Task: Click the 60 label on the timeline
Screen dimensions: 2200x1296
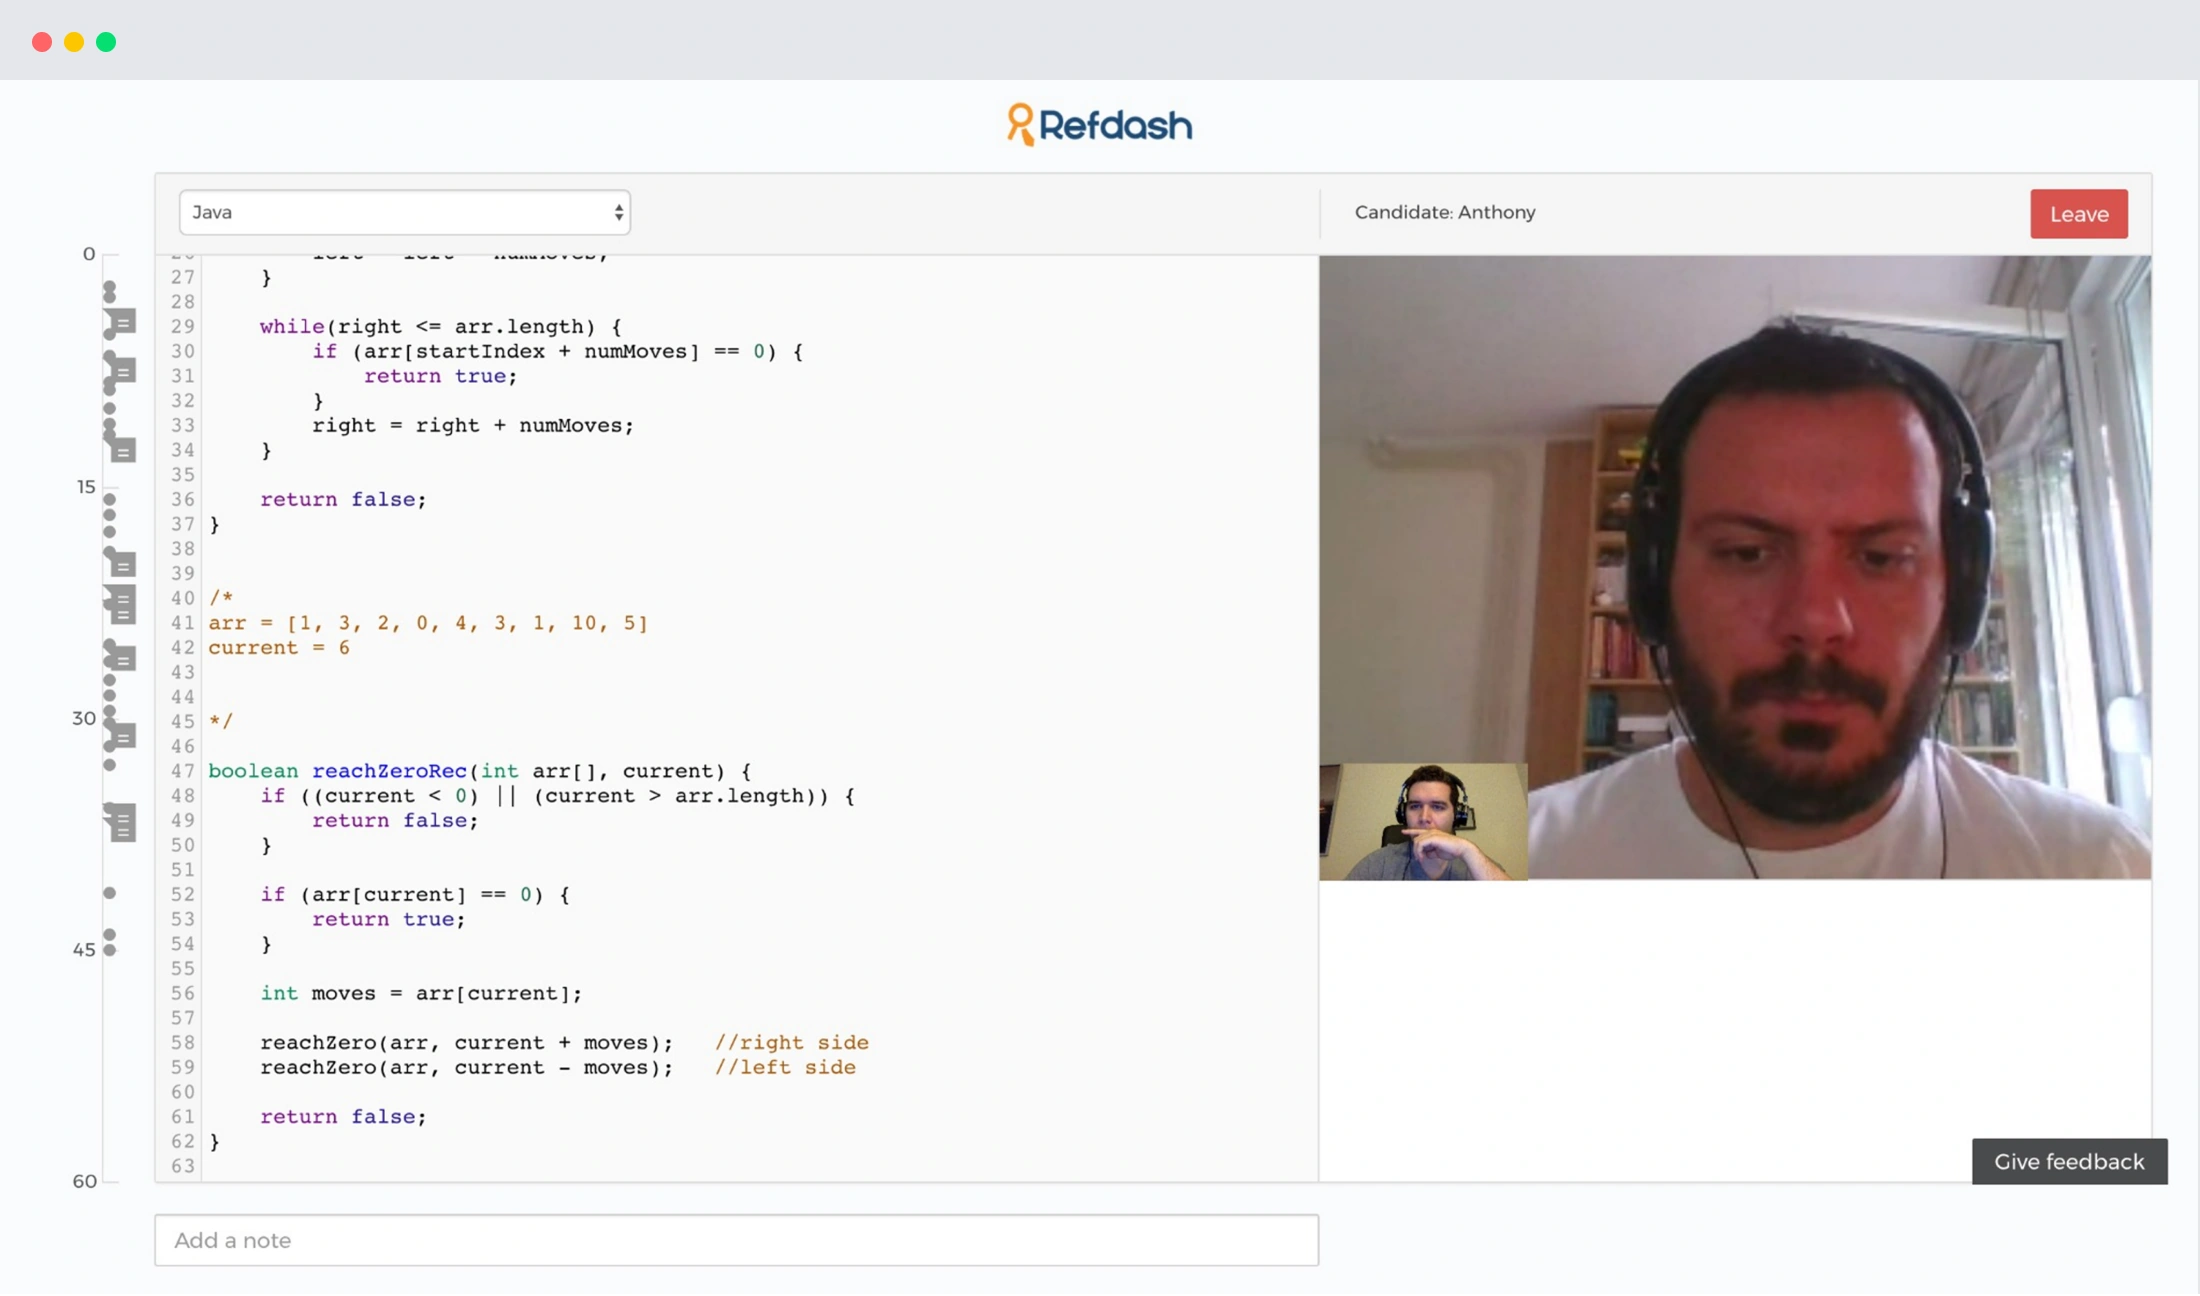Action: click(x=84, y=1181)
